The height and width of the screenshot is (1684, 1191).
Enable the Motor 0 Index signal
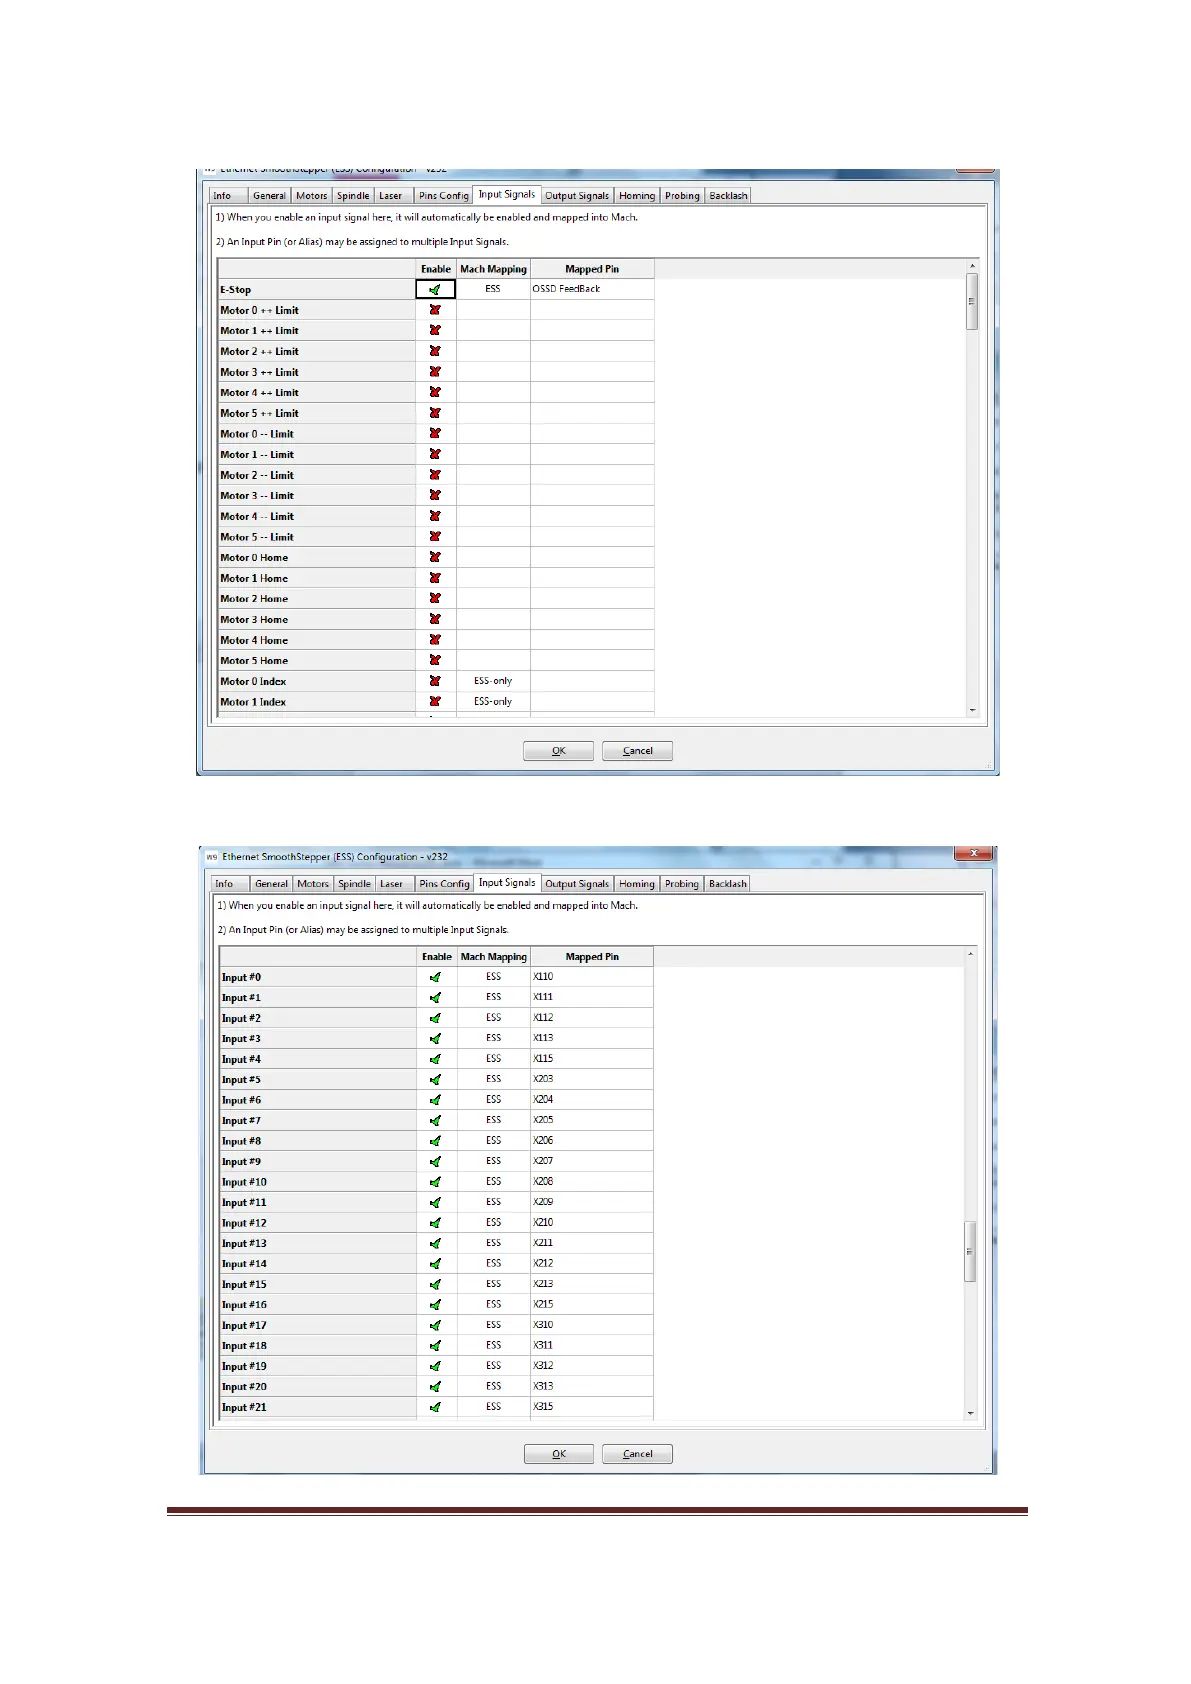pos(435,681)
